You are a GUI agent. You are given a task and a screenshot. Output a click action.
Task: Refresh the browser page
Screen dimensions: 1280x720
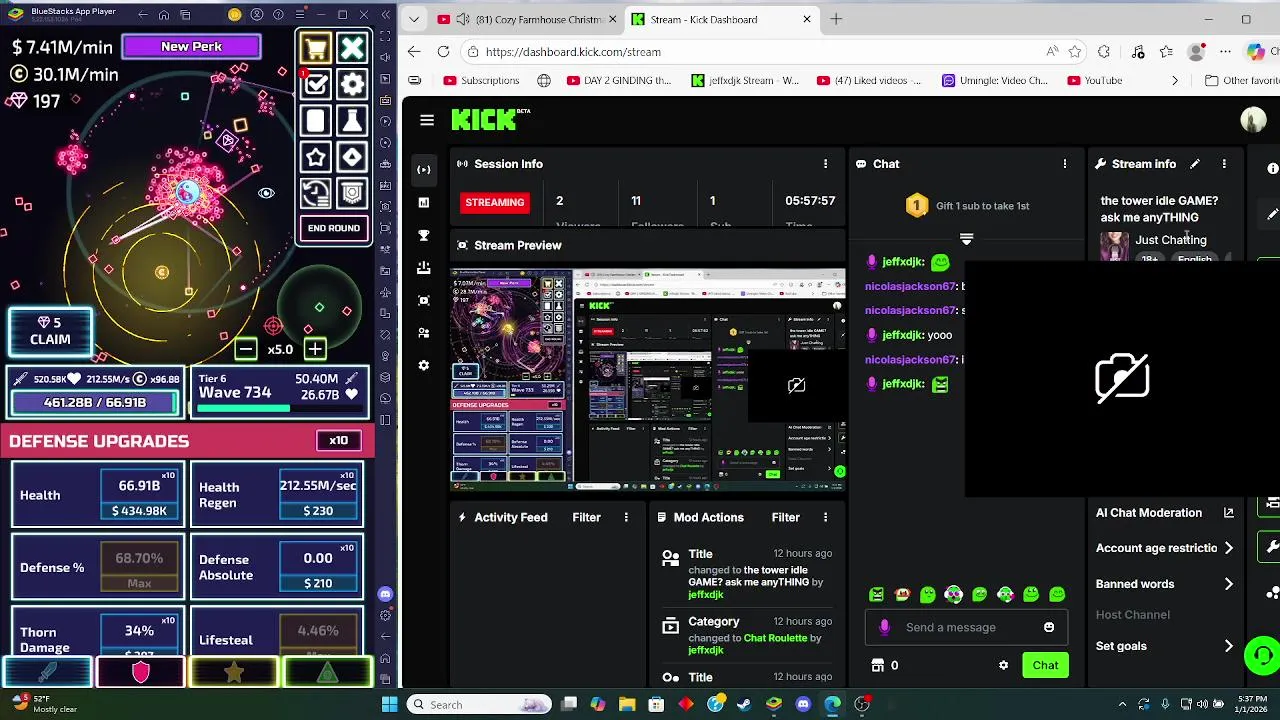click(x=443, y=52)
